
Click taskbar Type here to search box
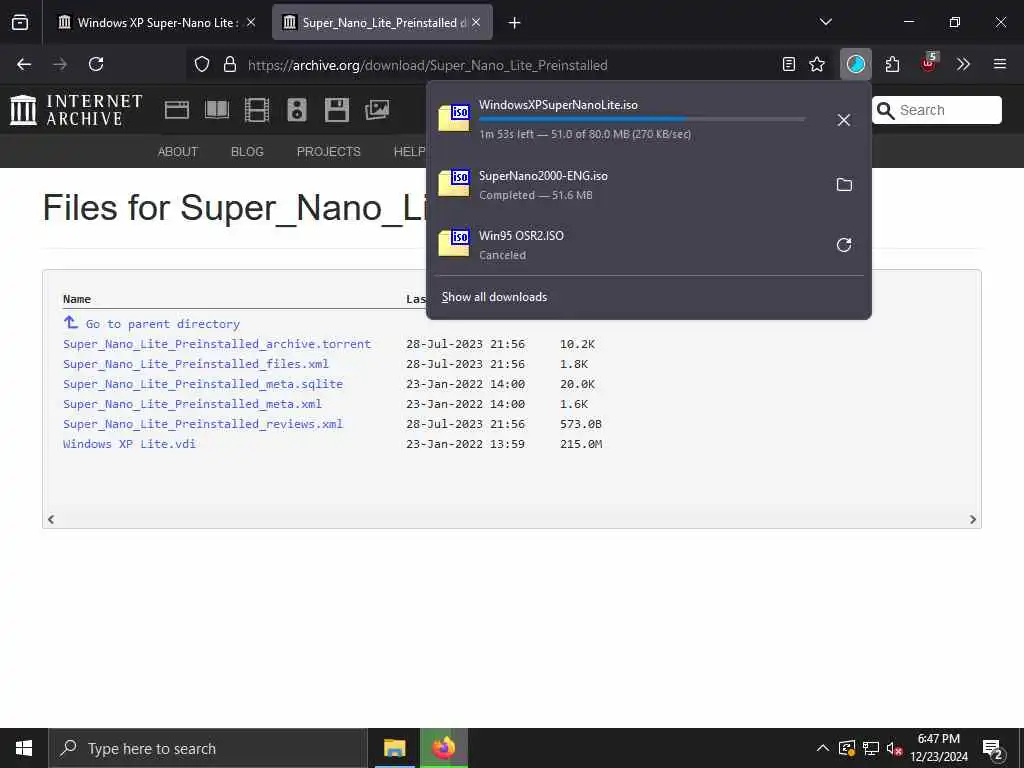tap(208, 748)
